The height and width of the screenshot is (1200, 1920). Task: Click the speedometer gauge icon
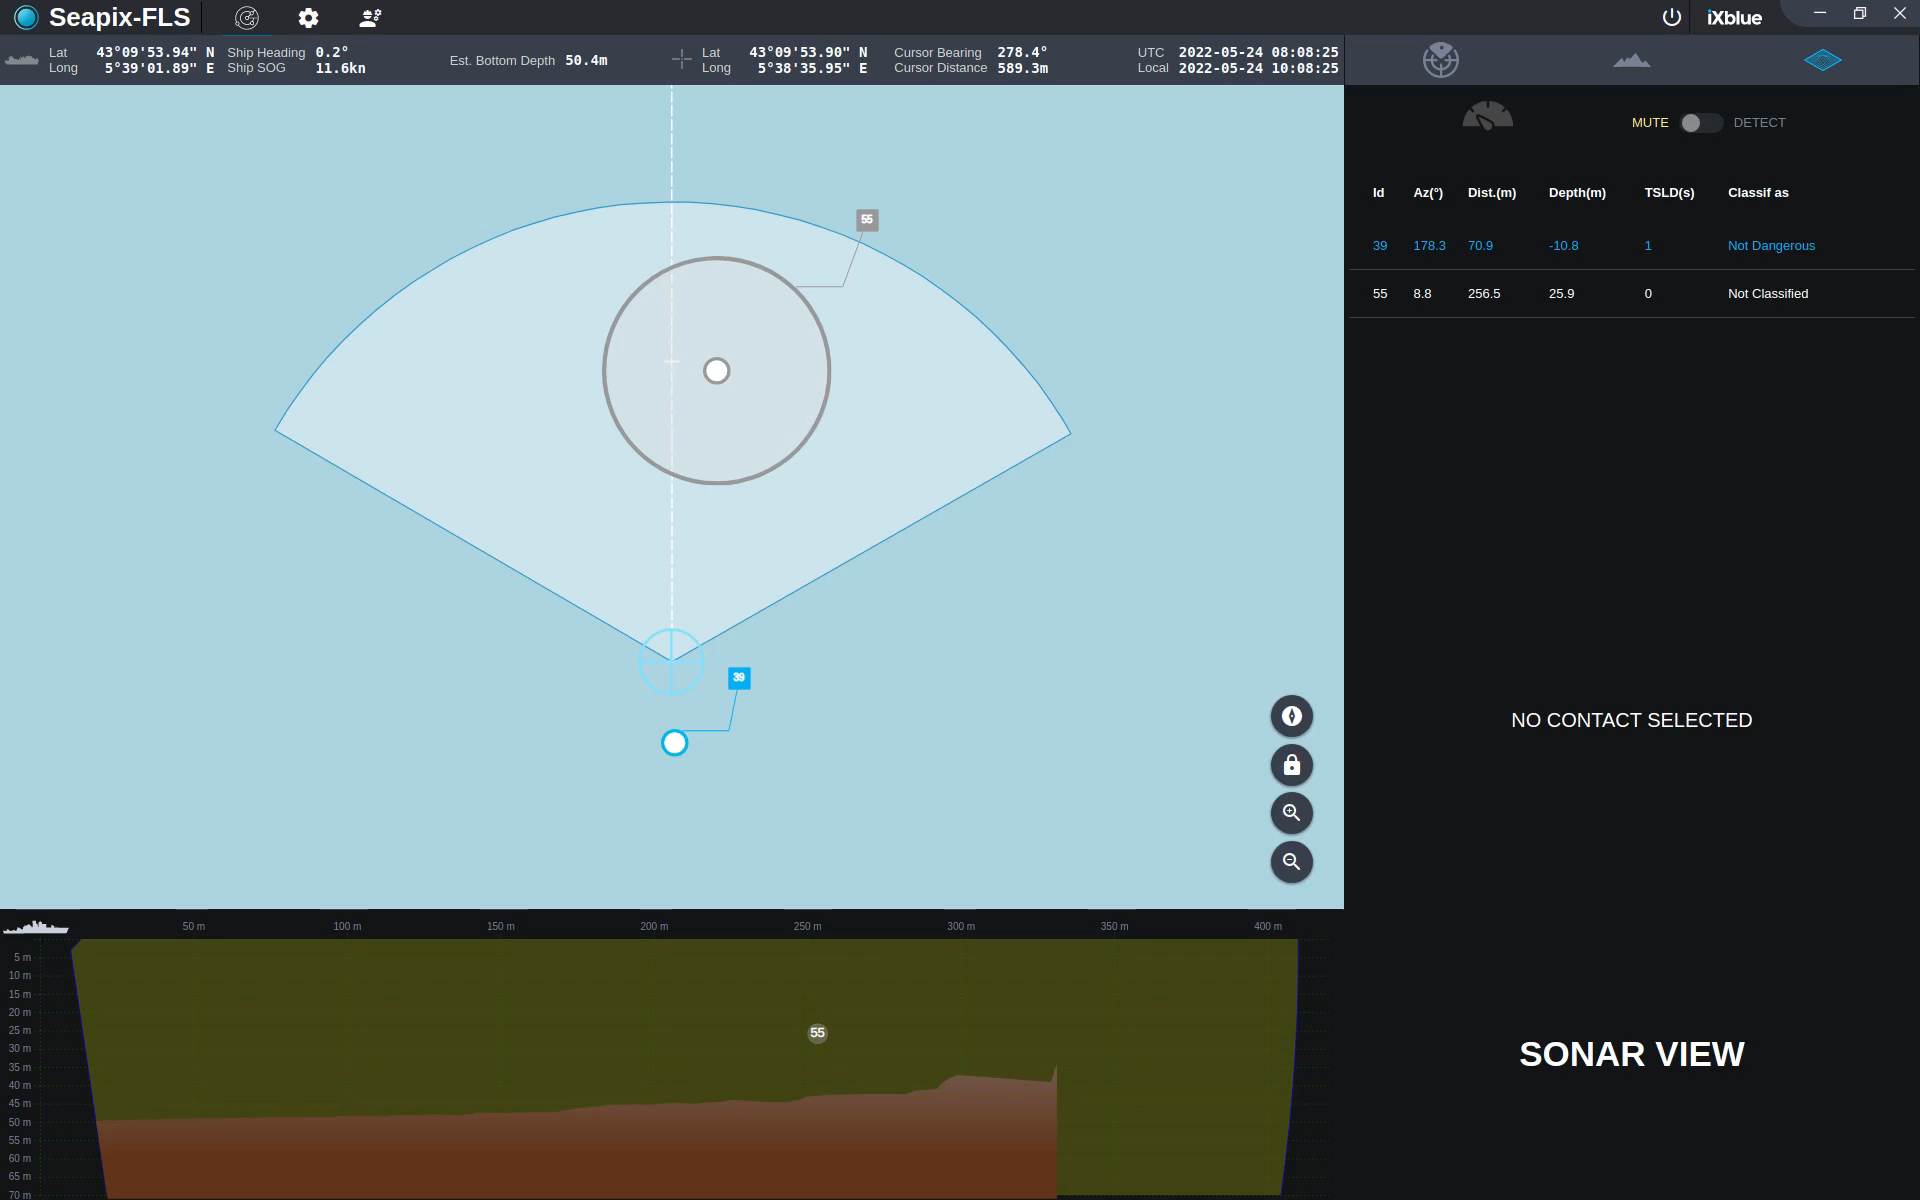pos(1487,116)
